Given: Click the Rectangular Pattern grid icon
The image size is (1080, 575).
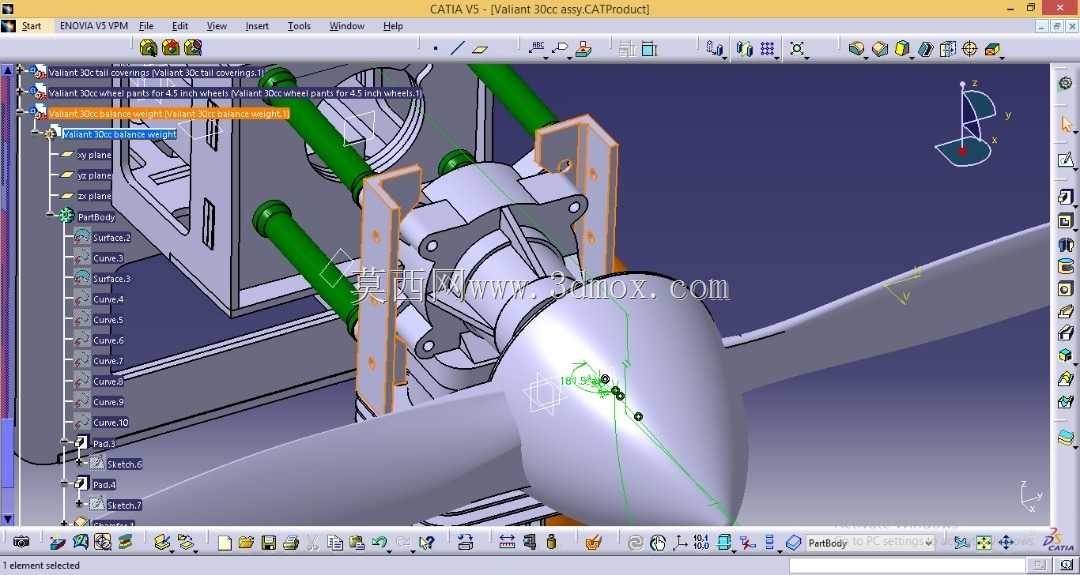Looking at the screenshot, I should [767, 48].
